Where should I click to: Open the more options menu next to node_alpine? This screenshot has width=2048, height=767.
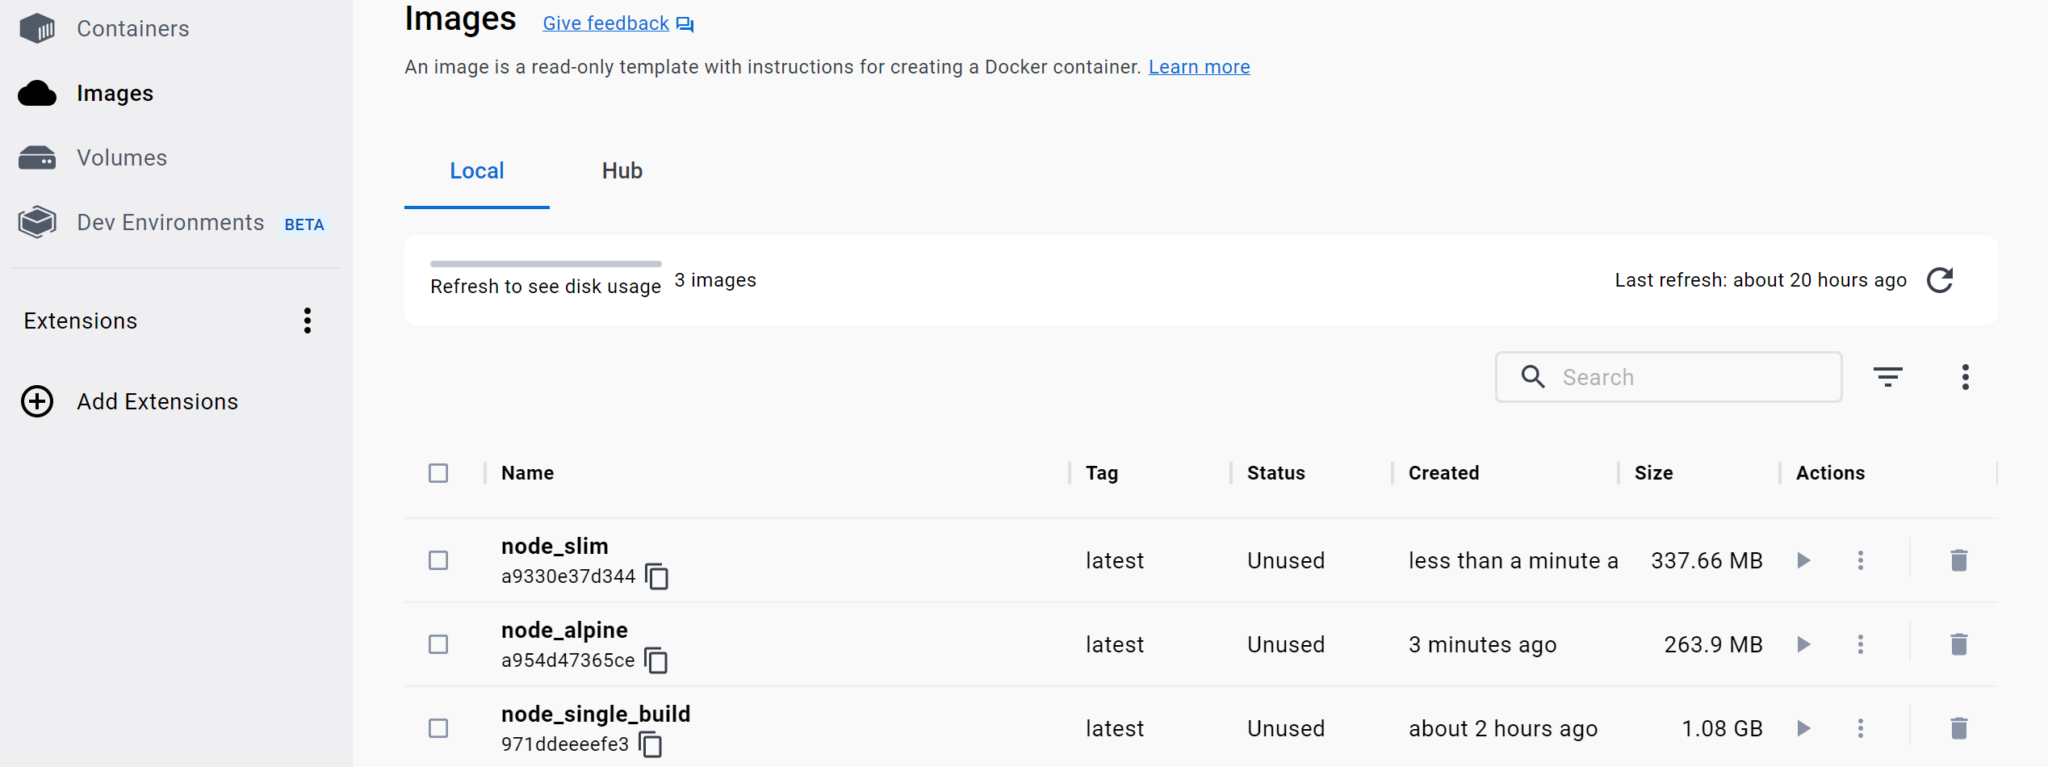[x=1860, y=644]
